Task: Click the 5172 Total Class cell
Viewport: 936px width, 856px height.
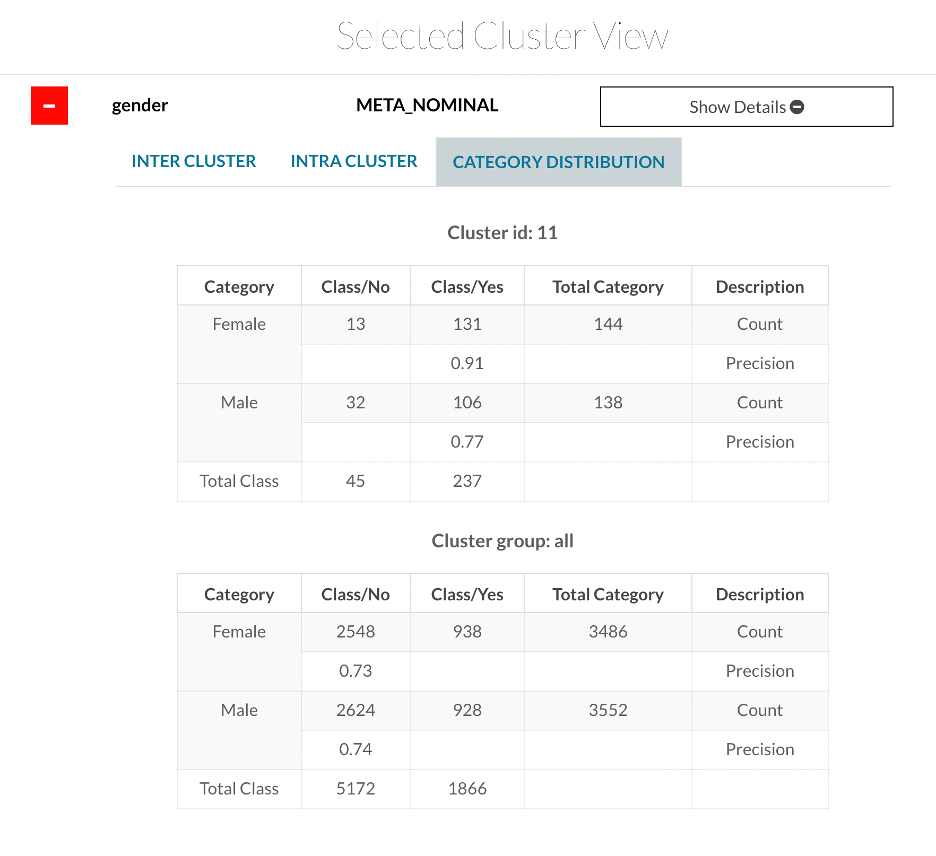Action: click(355, 788)
